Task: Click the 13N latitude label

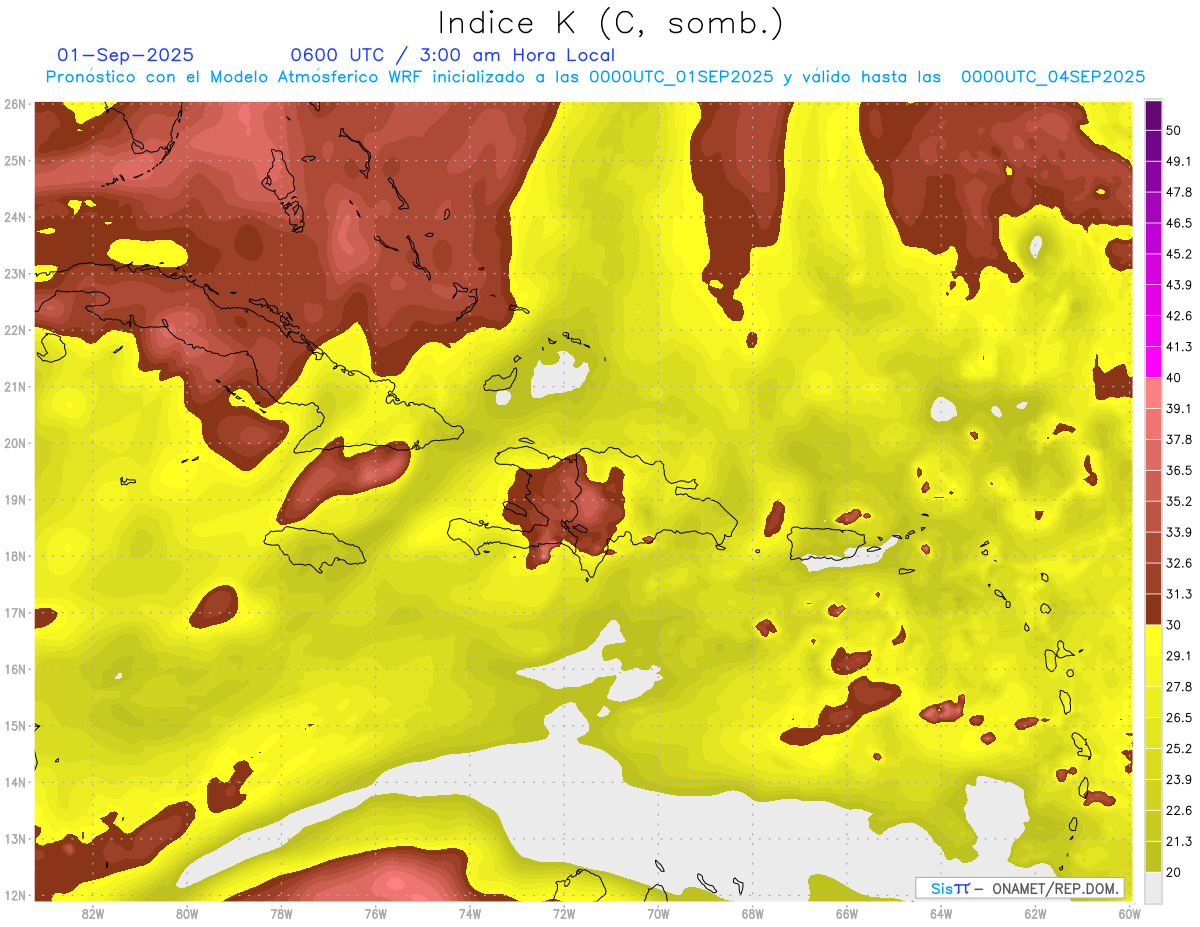Action: 15,838
